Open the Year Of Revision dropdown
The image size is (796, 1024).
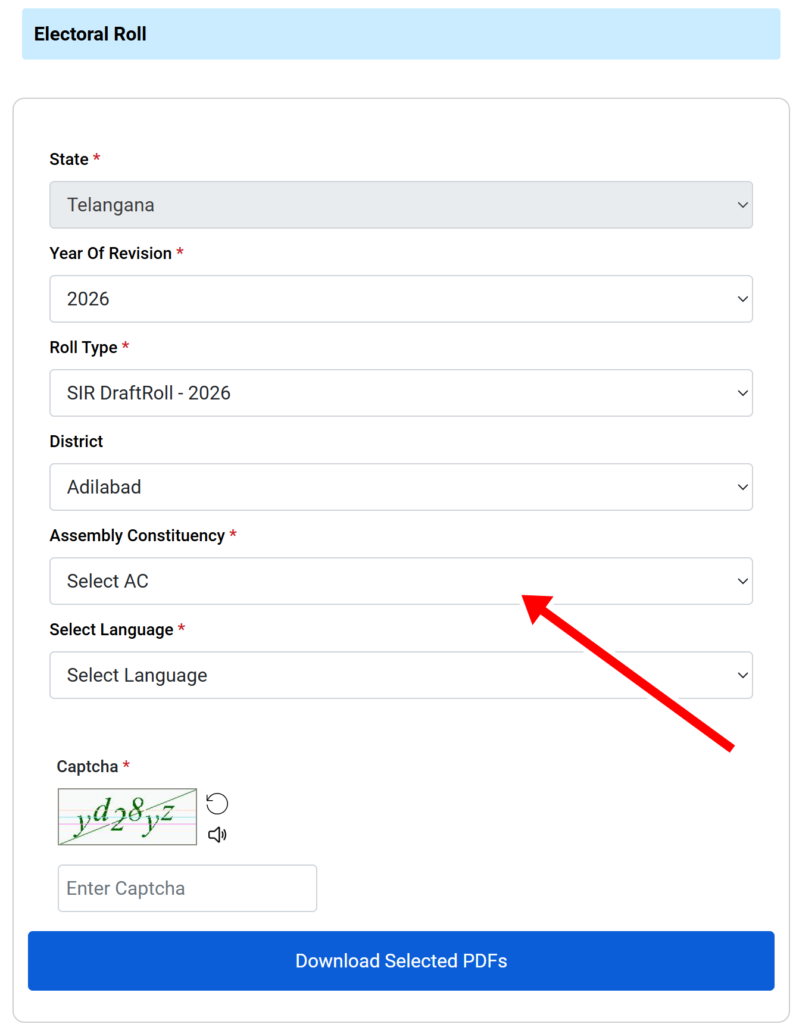pyautogui.click(x=401, y=299)
